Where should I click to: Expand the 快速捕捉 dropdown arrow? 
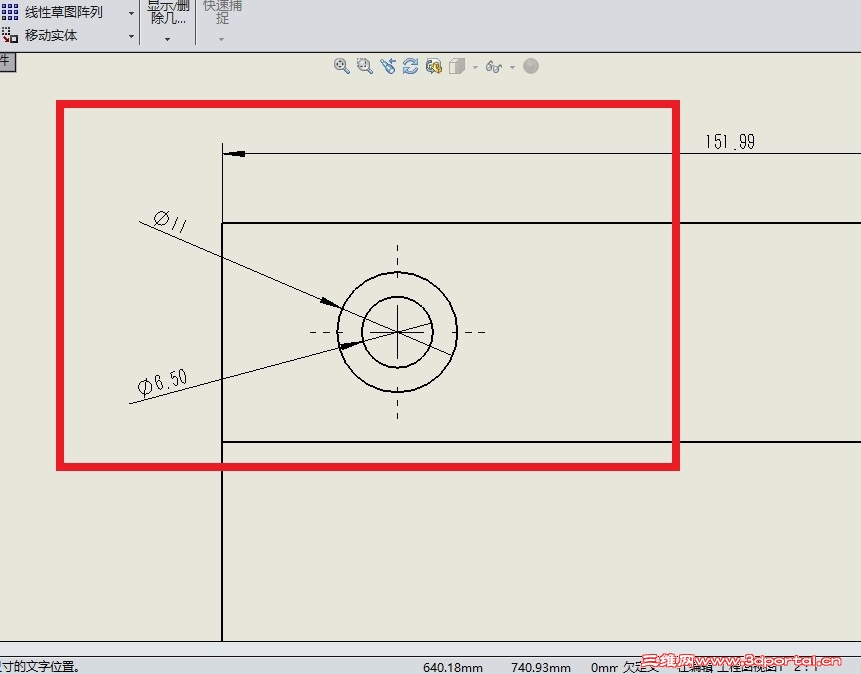pyautogui.click(x=221, y=39)
